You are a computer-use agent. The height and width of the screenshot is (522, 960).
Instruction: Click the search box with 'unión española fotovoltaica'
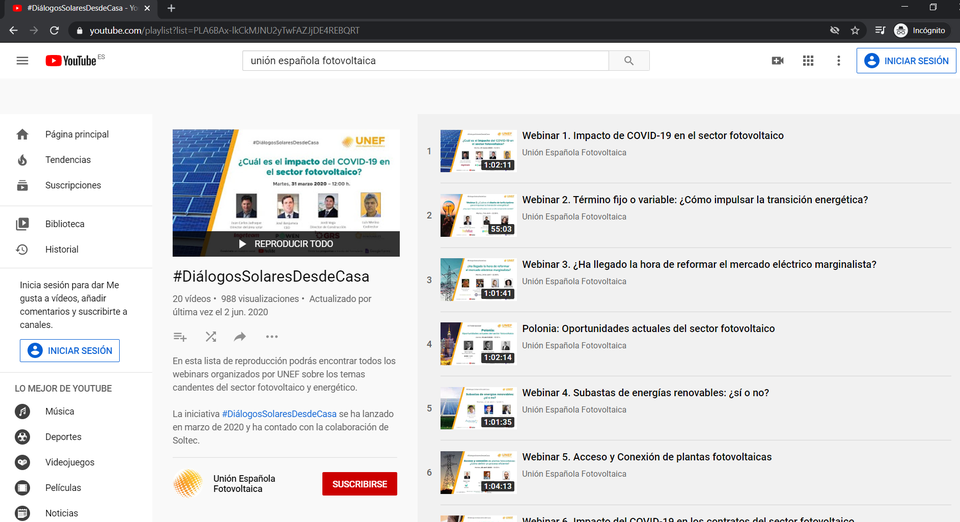pyautogui.click(x=425, y=61)
